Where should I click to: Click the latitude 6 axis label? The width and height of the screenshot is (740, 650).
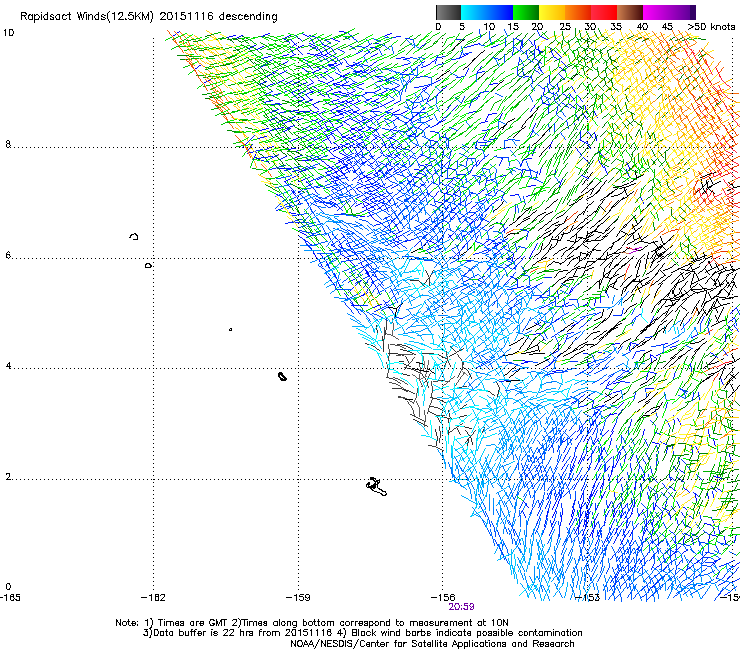pyautogui.click(x=8, y=255)
